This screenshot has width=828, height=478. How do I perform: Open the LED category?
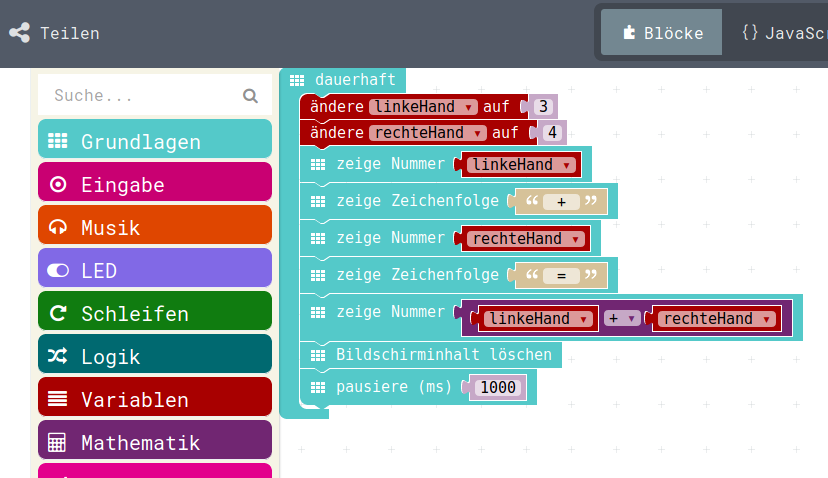155,268
